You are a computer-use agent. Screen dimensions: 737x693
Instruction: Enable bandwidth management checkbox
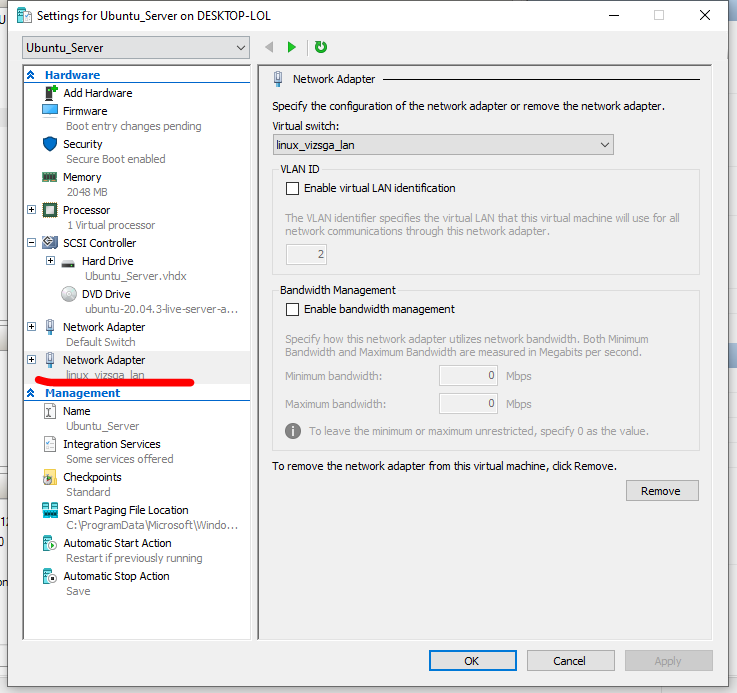pos(293,310)
